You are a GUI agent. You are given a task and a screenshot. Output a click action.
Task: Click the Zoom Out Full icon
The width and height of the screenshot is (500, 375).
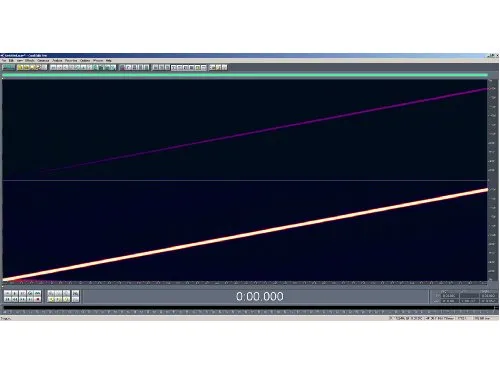point(66,293)
